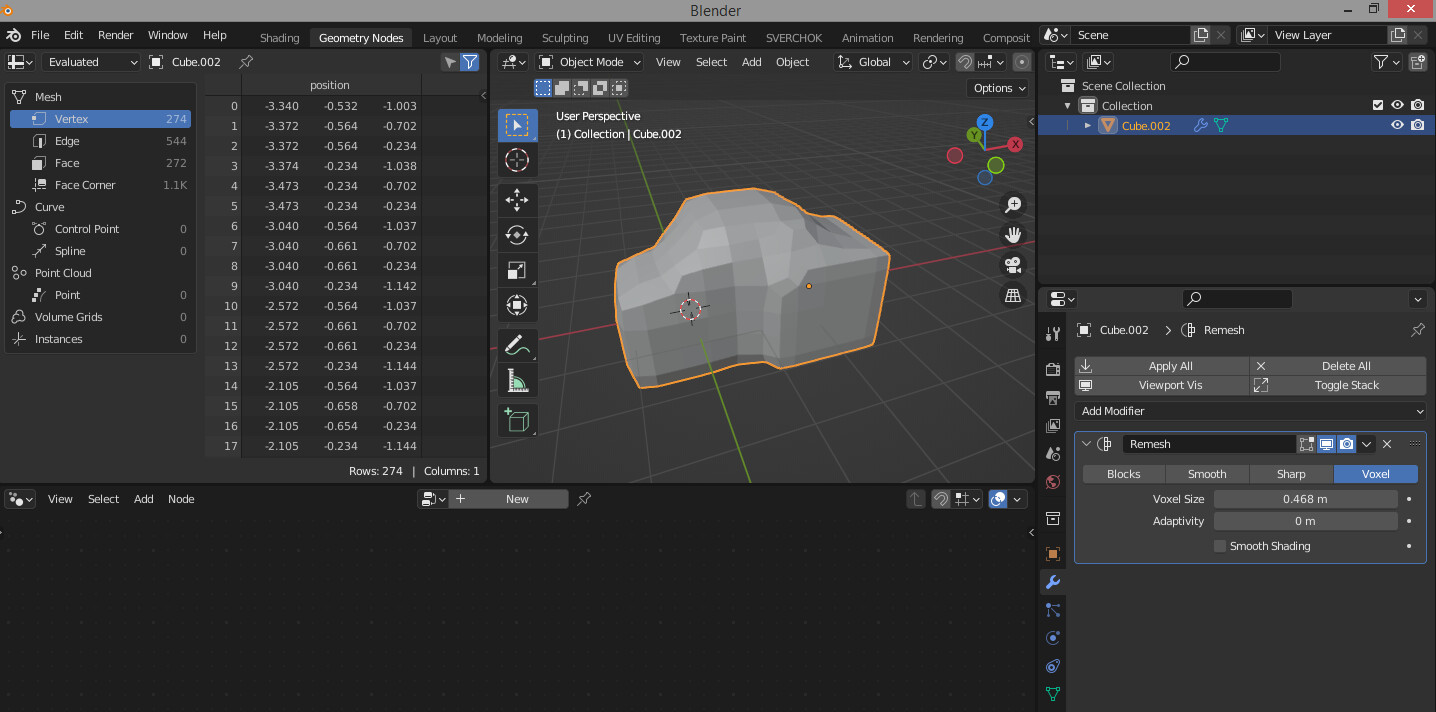
Task: Toggle spreadsheet Selected Only arrow button
Action: click(450, 62)
